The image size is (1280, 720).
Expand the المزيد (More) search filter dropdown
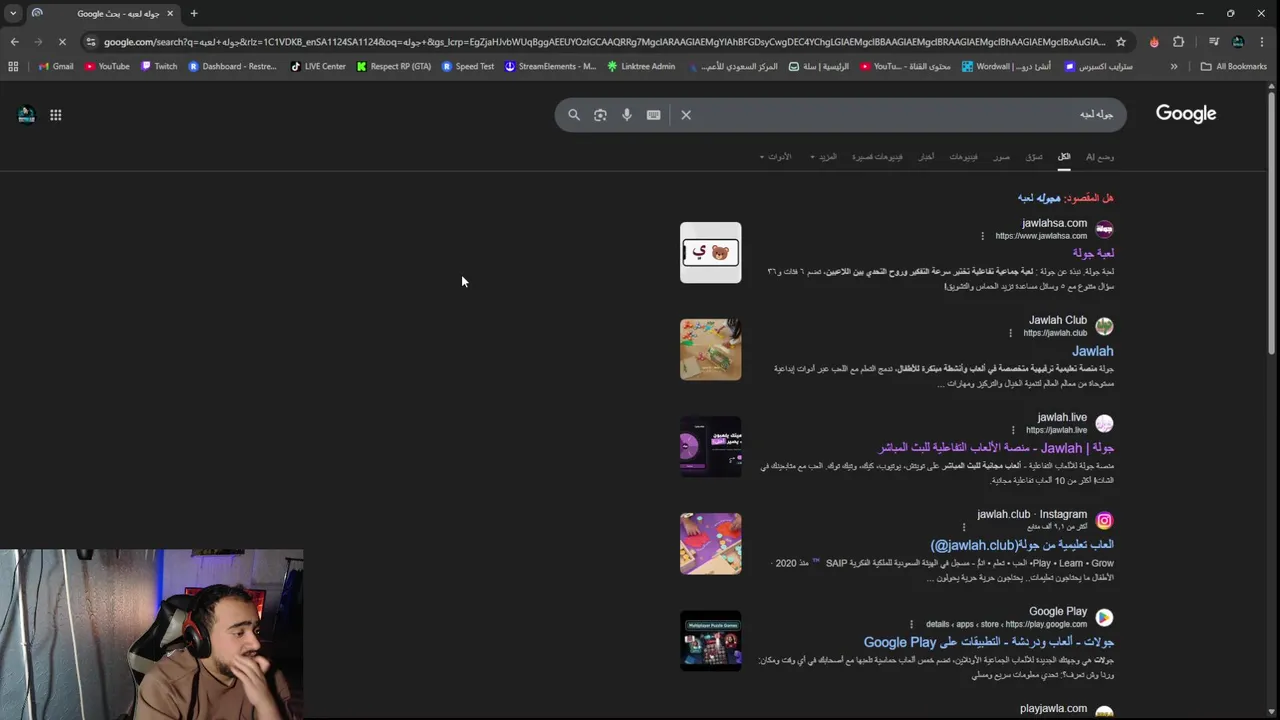823,157
